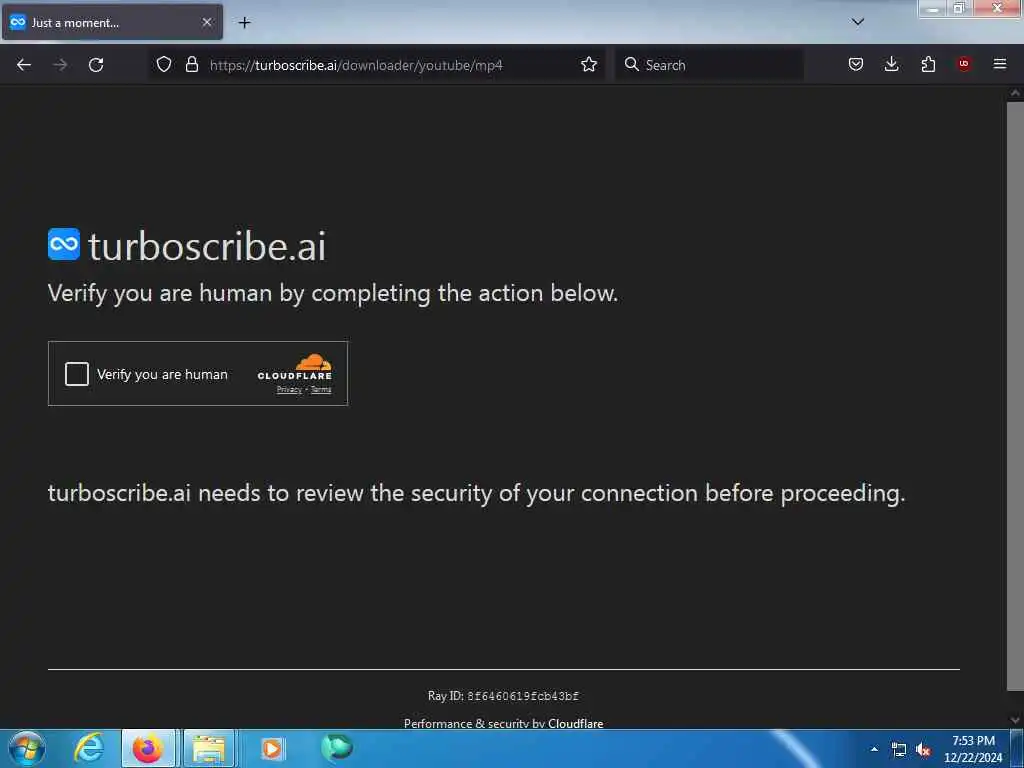Screen dimensions: 1024x768
Task: Click the forward navigation arrow
Action: click(60, 65)
